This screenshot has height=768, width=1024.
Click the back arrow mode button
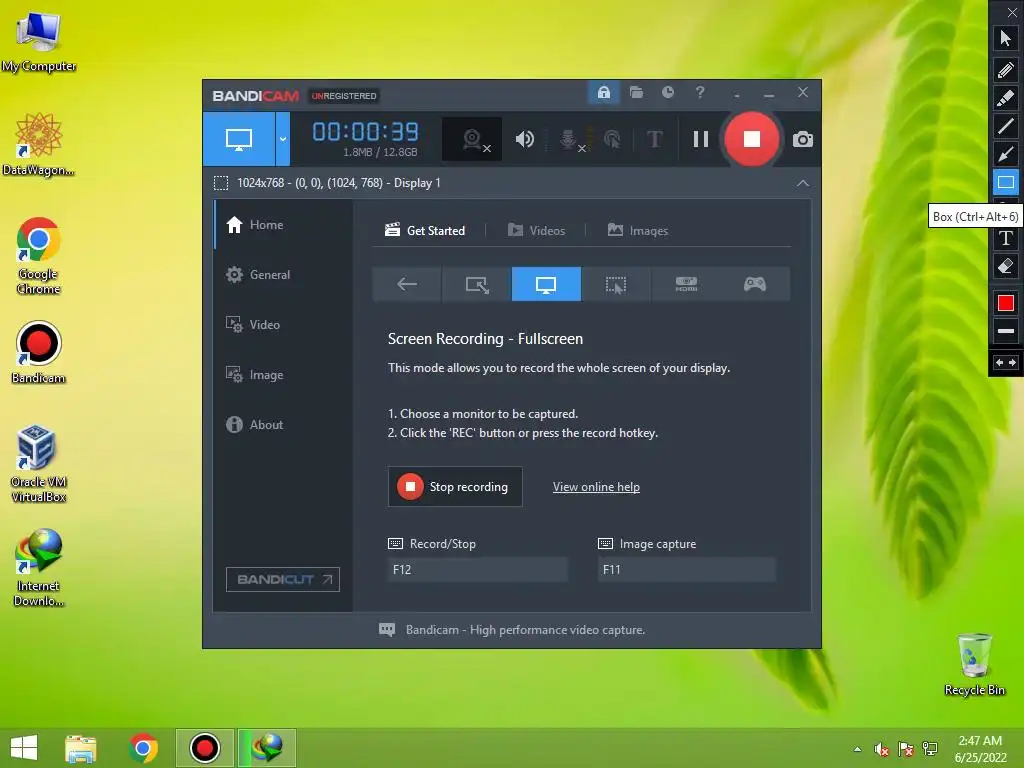407,284
